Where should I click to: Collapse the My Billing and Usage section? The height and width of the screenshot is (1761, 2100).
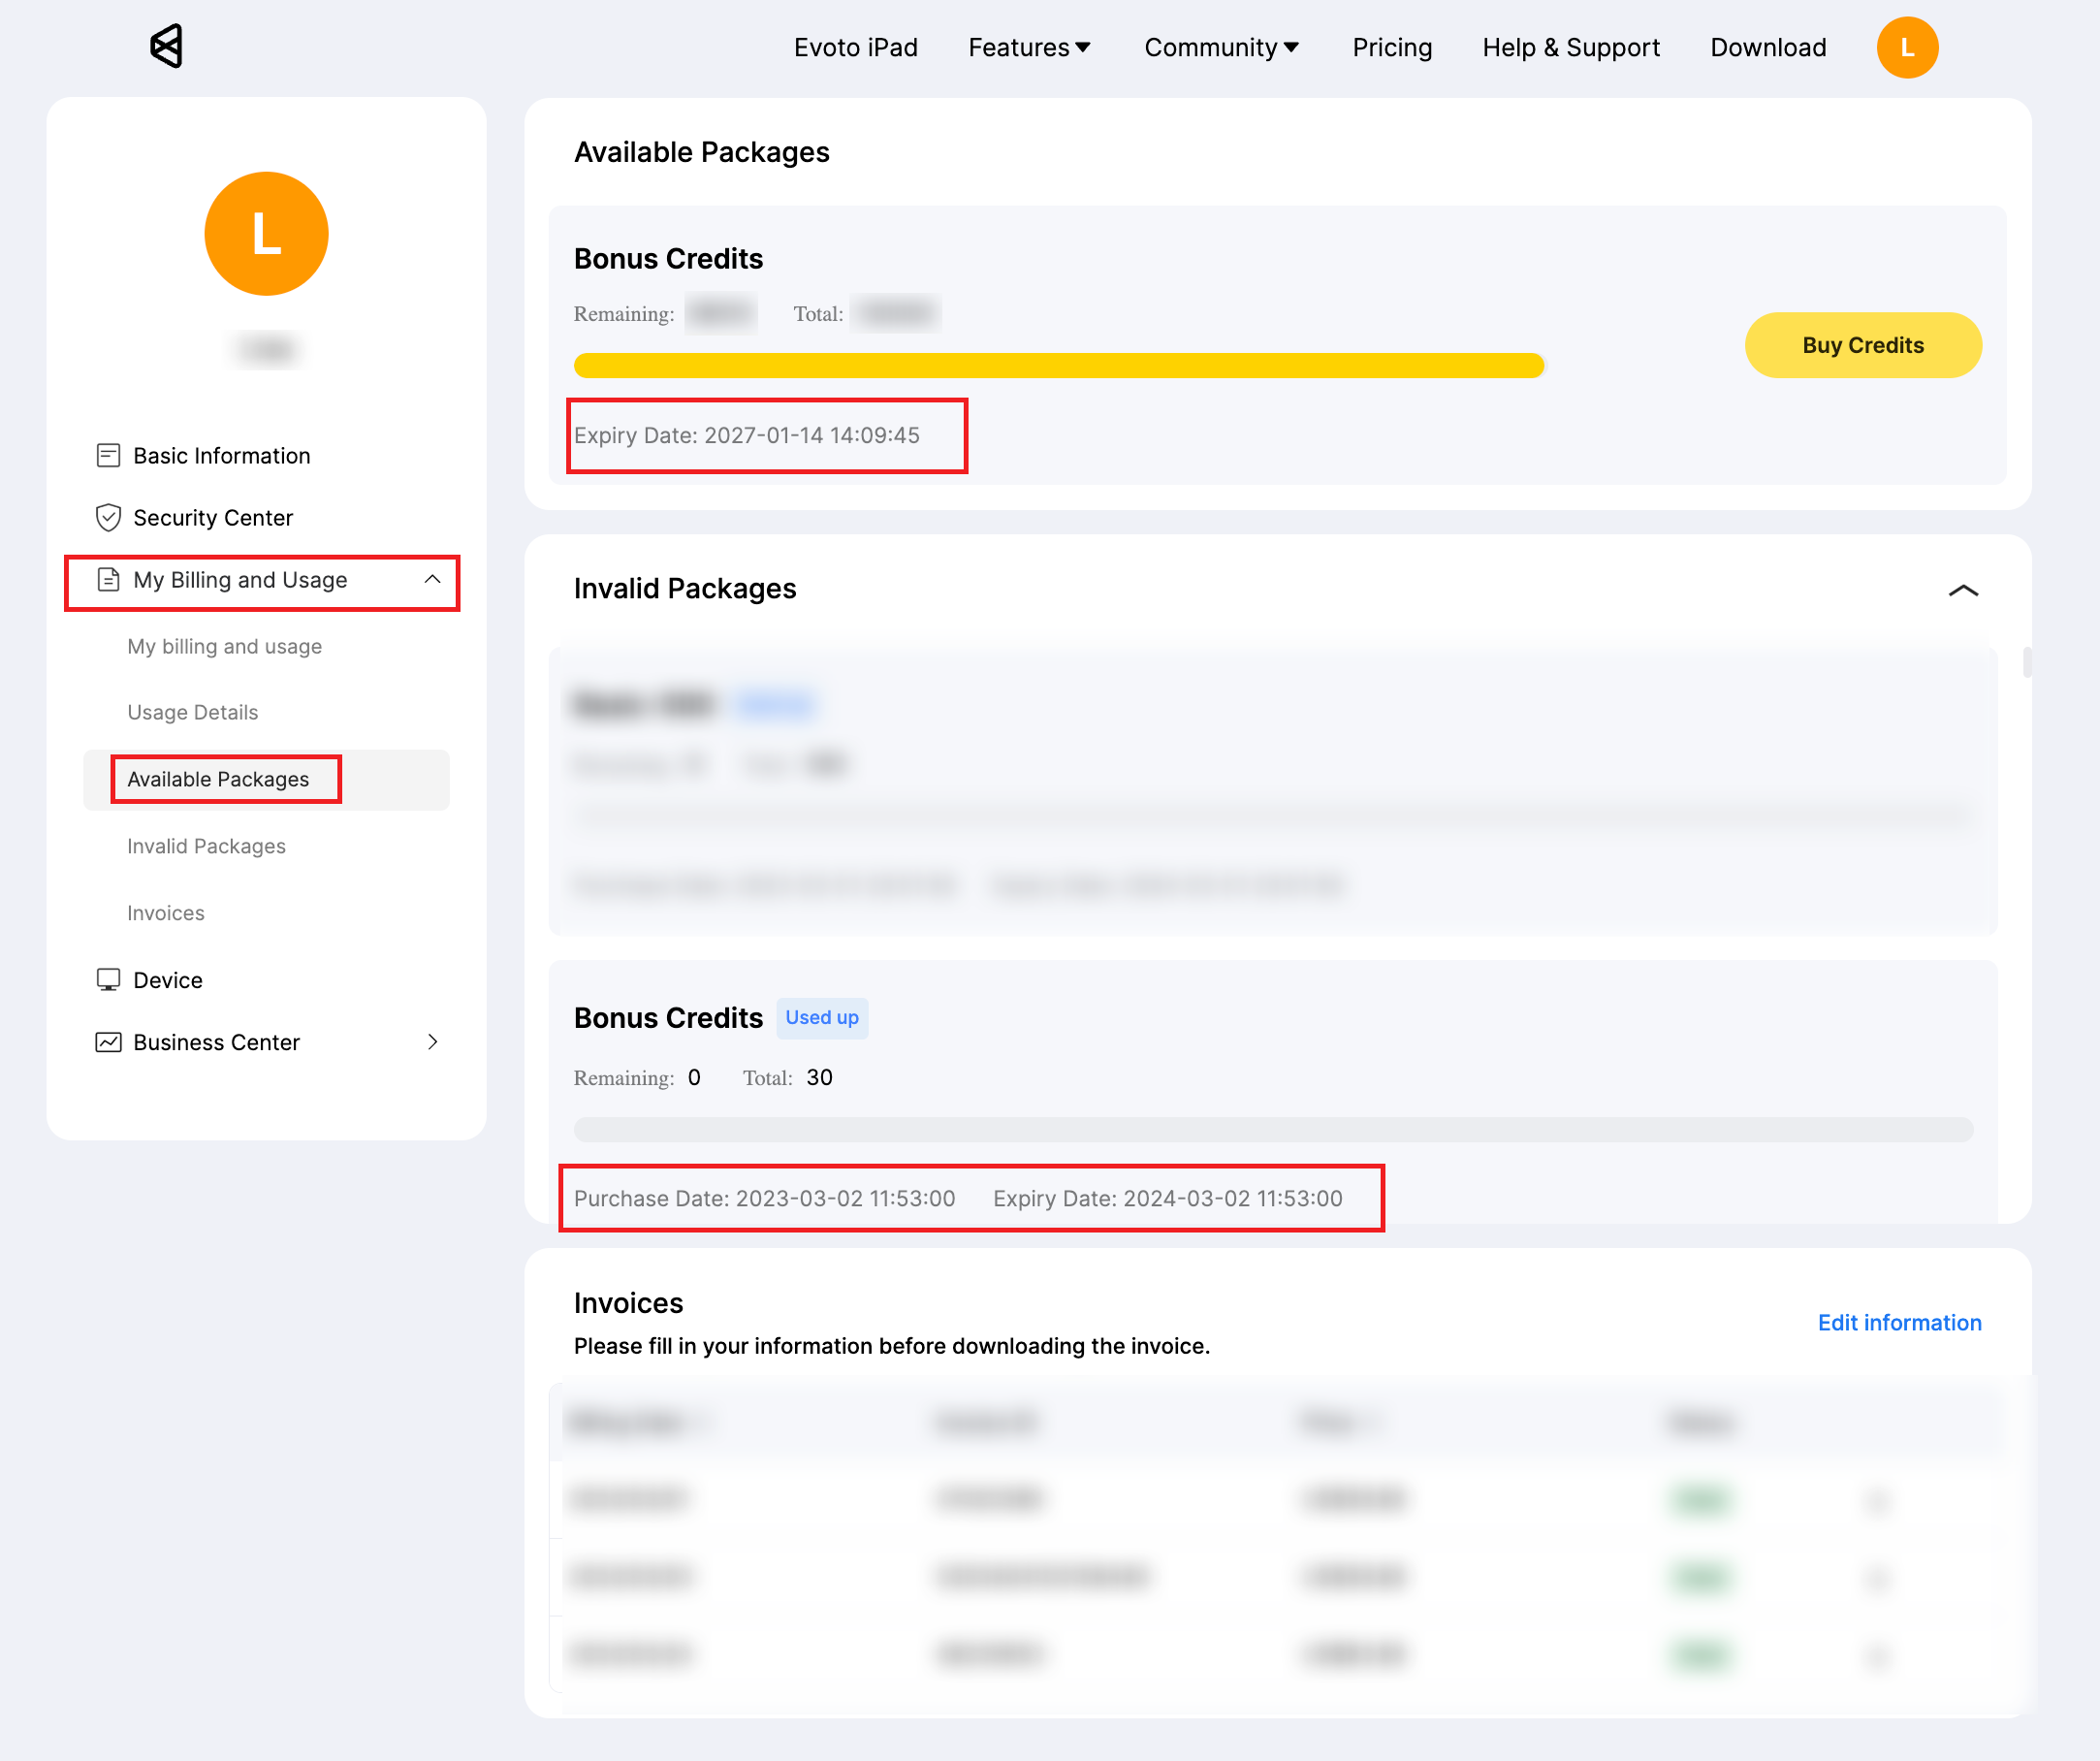(x=432, y=580)
